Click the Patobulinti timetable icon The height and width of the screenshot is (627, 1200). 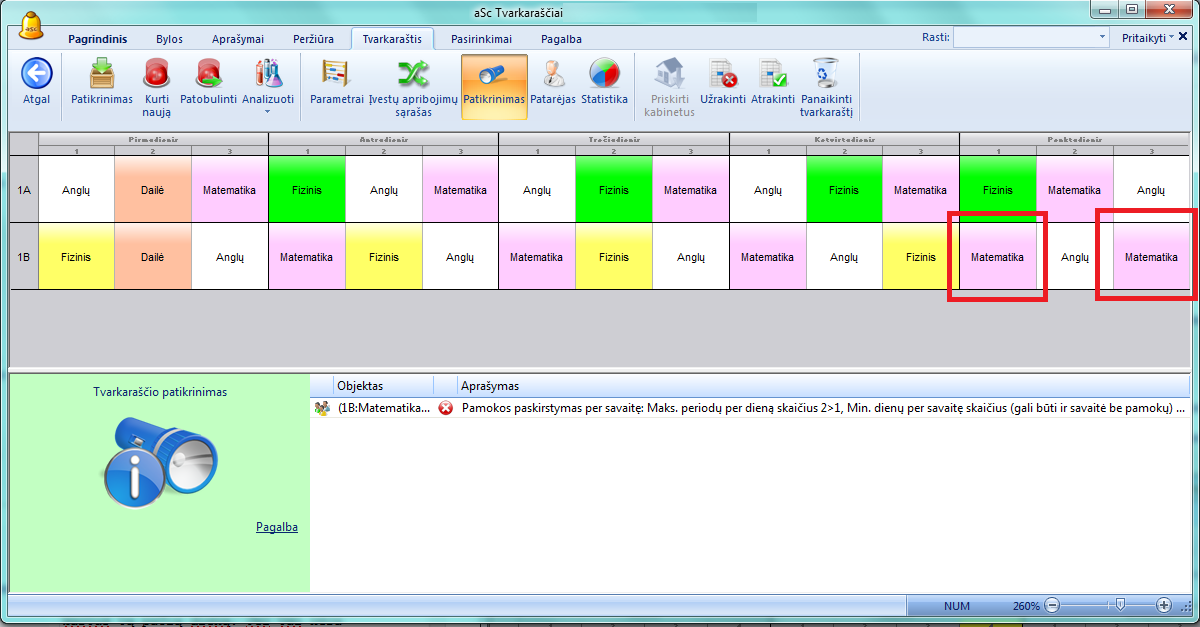(x=208, y=74)
